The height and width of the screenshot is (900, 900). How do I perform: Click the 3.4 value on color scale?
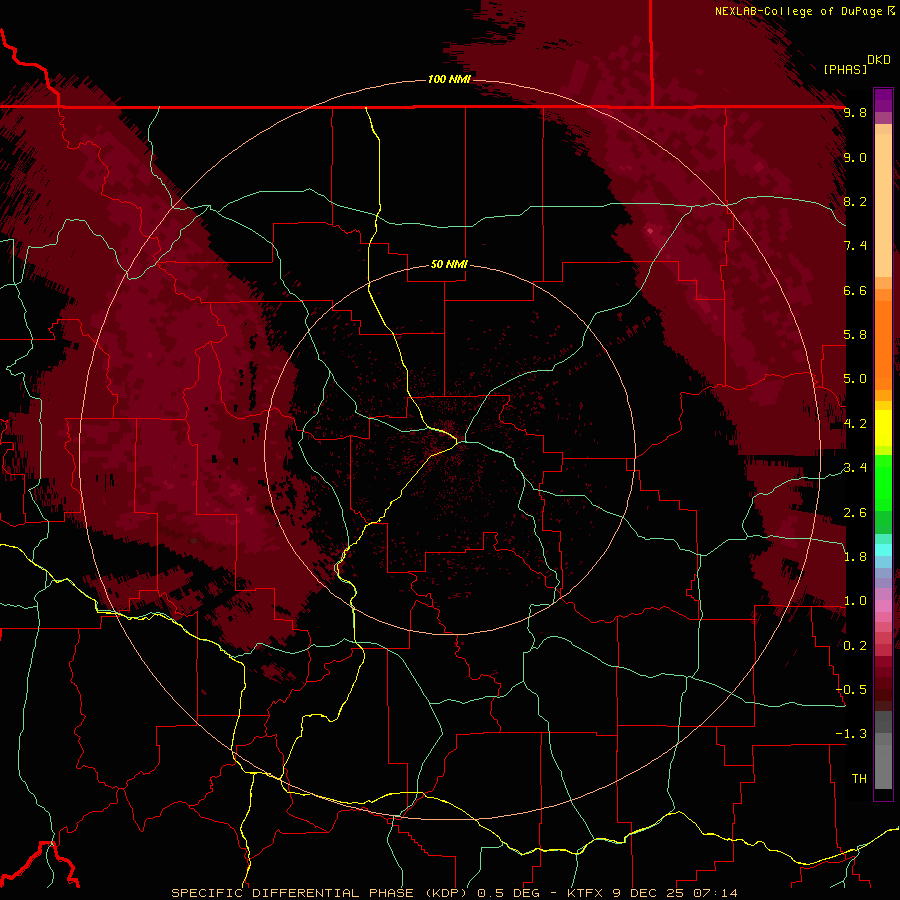(x=855, y=468)
